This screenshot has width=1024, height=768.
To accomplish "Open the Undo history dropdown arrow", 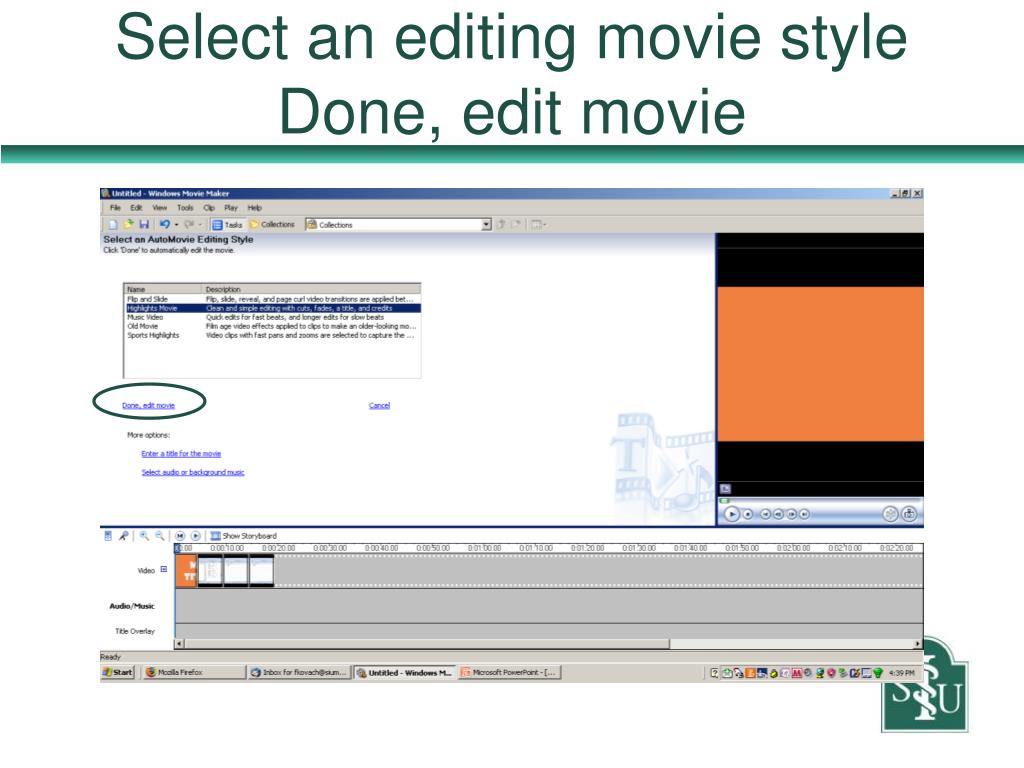I will [176, 225].
